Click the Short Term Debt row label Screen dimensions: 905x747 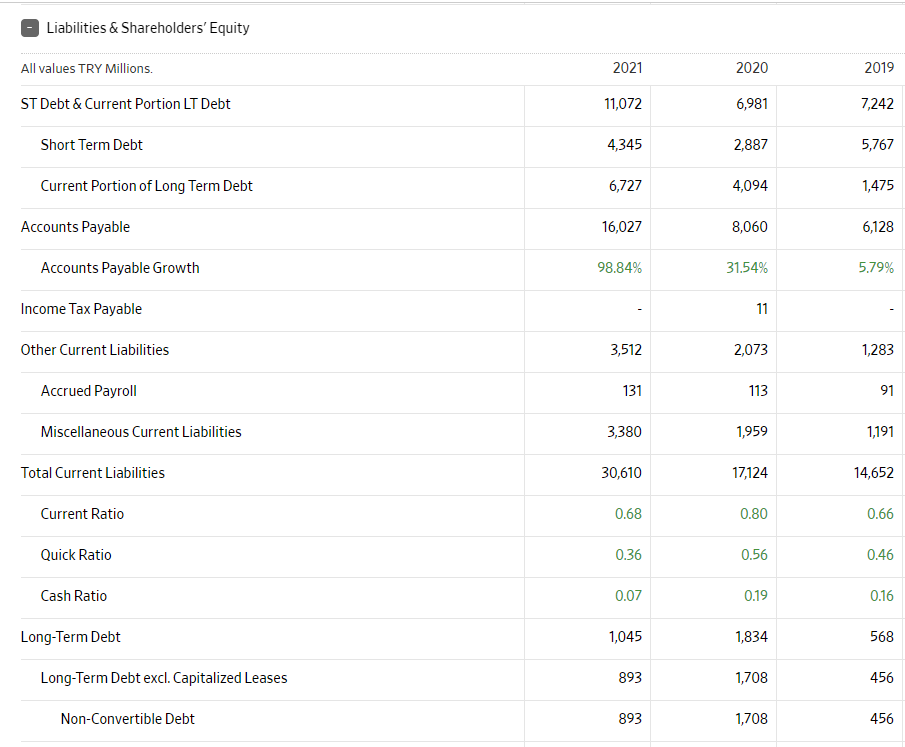click(92, 144)
